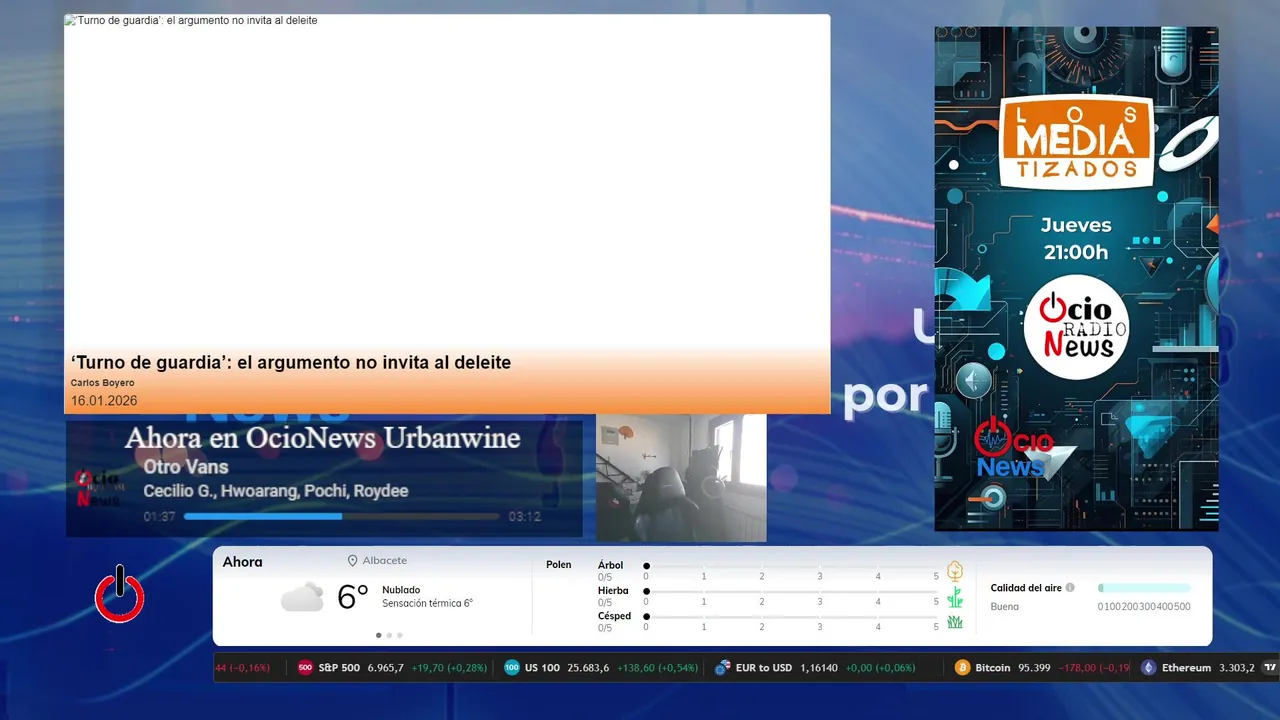
Task: Click 'Ahora en OcioNews Urbanwine' heading
Action: click(322, 438)
